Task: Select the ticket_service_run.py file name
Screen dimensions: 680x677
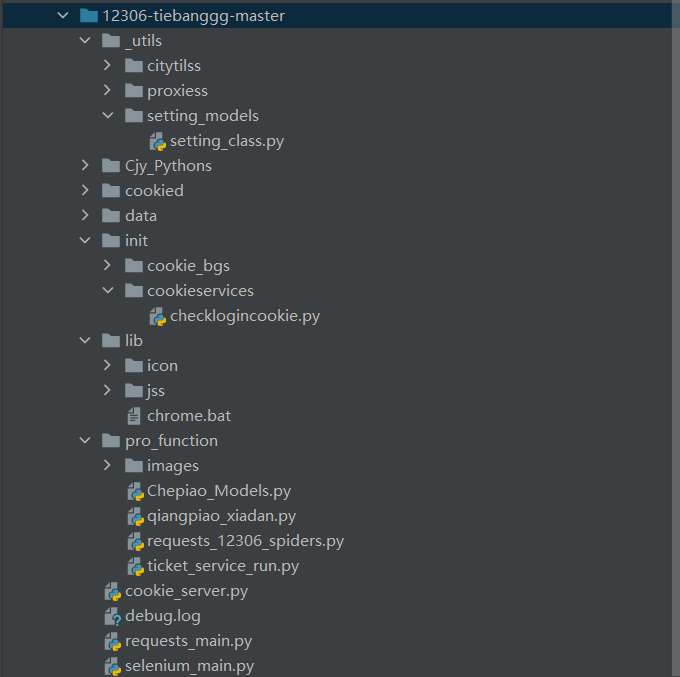Action: tap(223, 566)
